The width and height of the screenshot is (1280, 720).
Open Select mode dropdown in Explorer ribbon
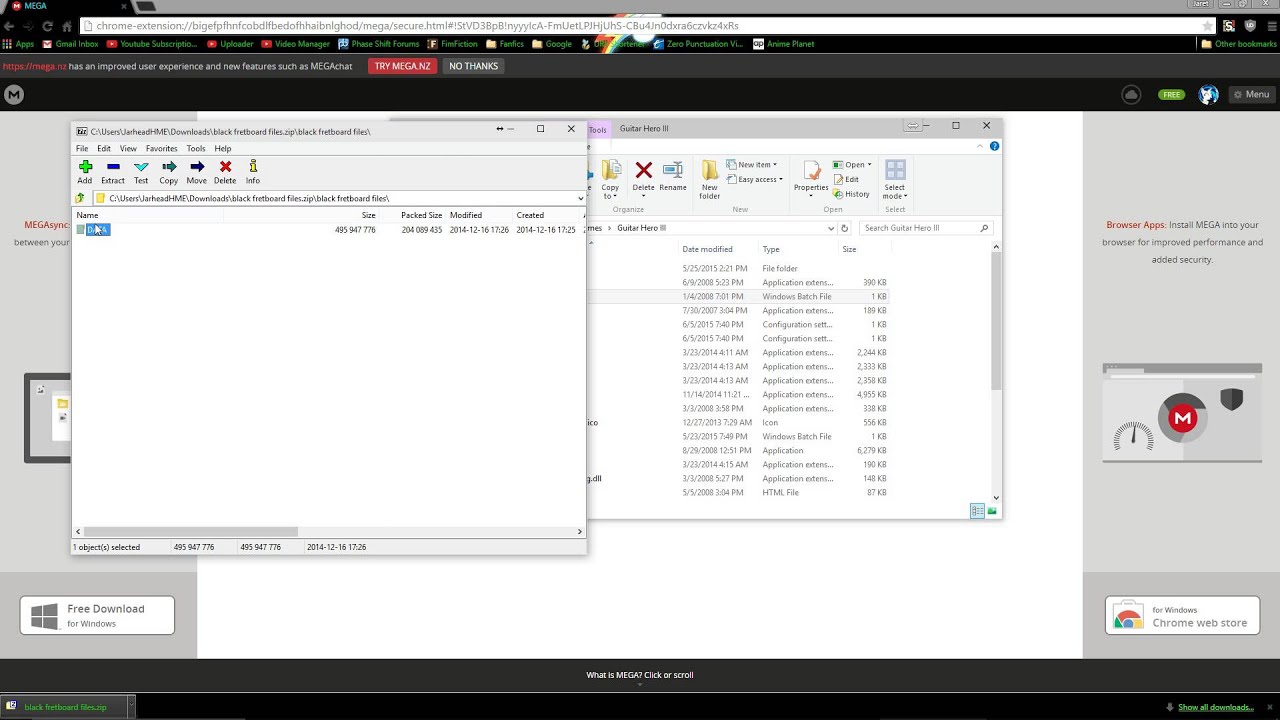point(895,180)
